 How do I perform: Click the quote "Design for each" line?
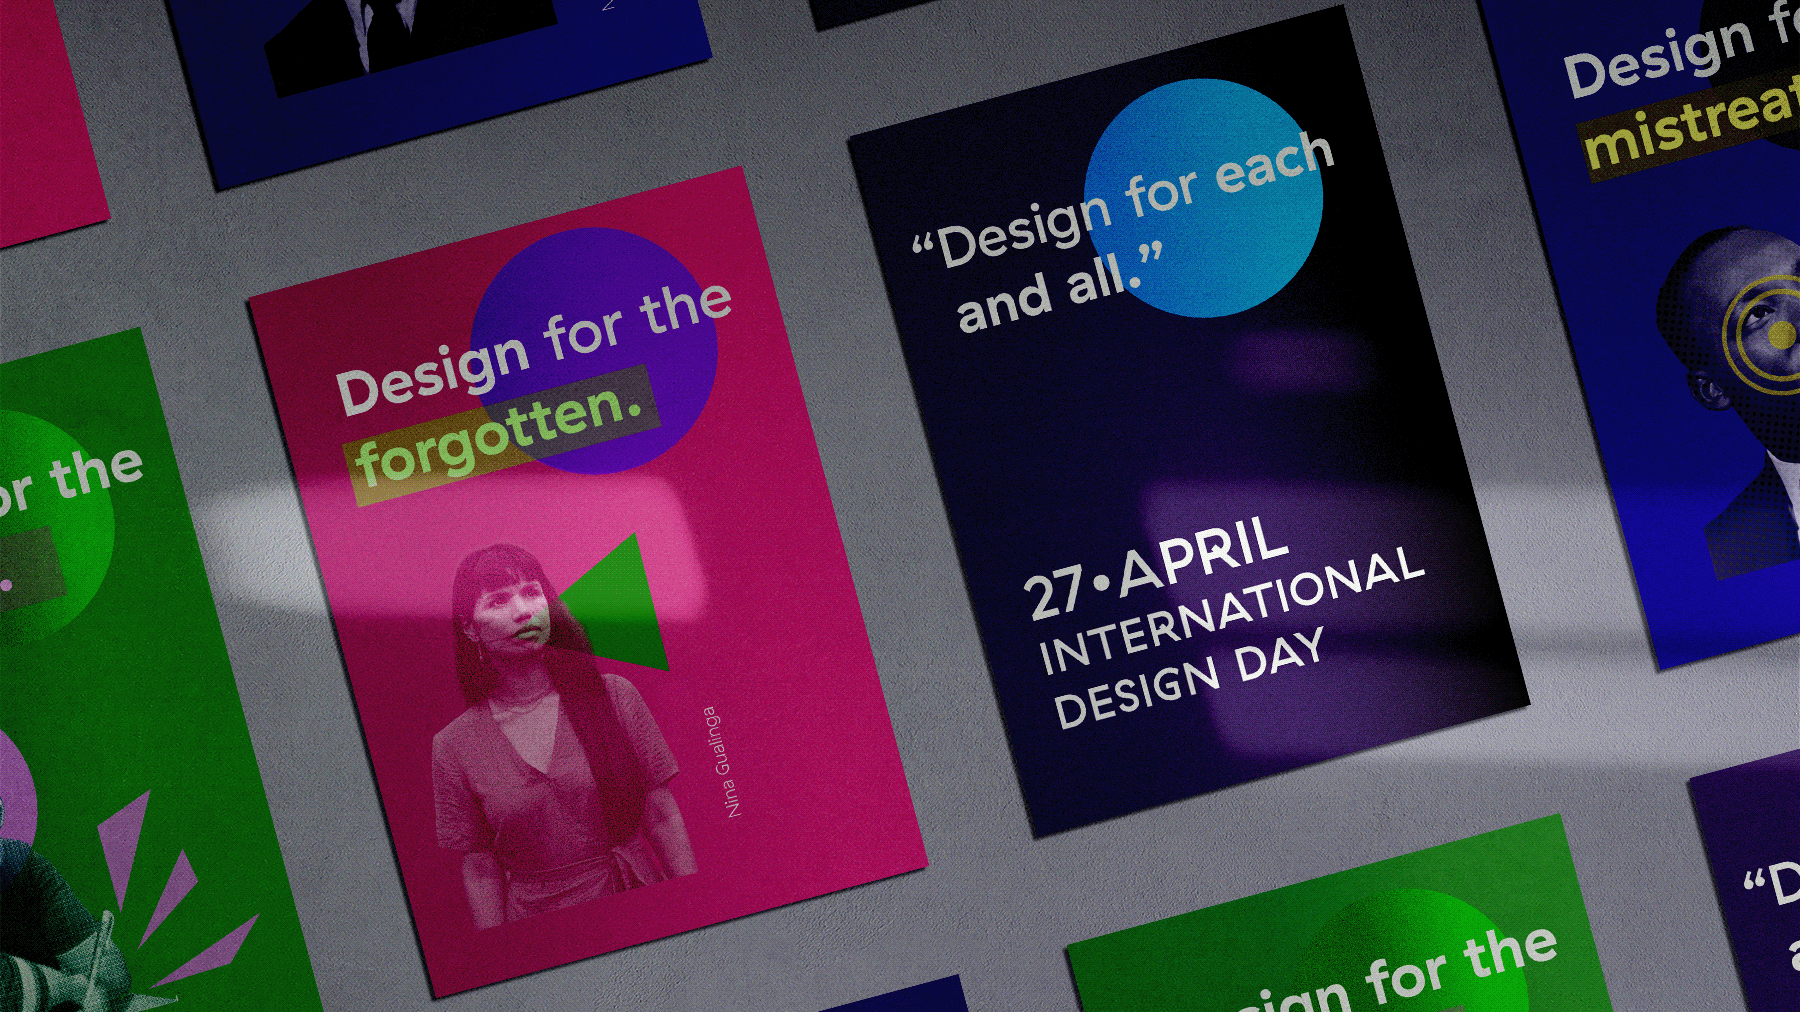(x=1123, y=200)
